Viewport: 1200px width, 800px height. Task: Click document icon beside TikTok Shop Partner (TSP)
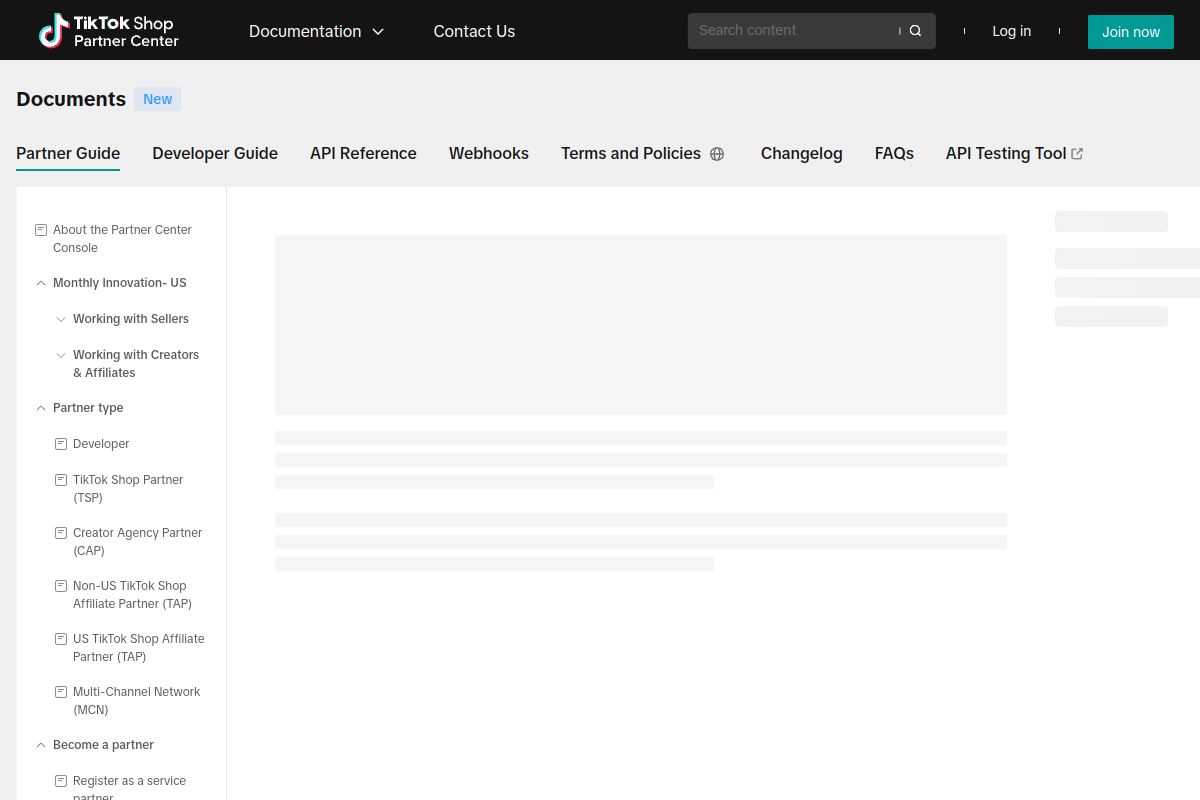point(61,480)
